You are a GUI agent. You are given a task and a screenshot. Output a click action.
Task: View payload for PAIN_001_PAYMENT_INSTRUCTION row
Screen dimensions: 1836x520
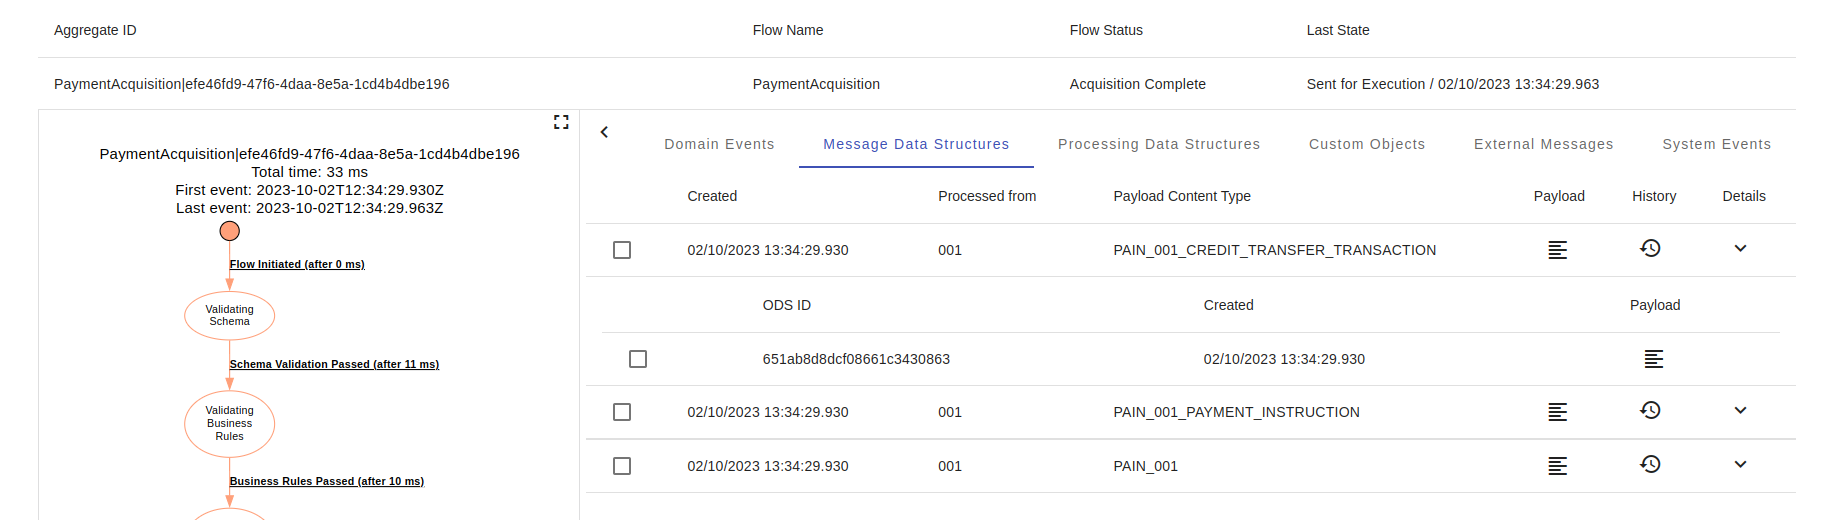pos(1557,412)
